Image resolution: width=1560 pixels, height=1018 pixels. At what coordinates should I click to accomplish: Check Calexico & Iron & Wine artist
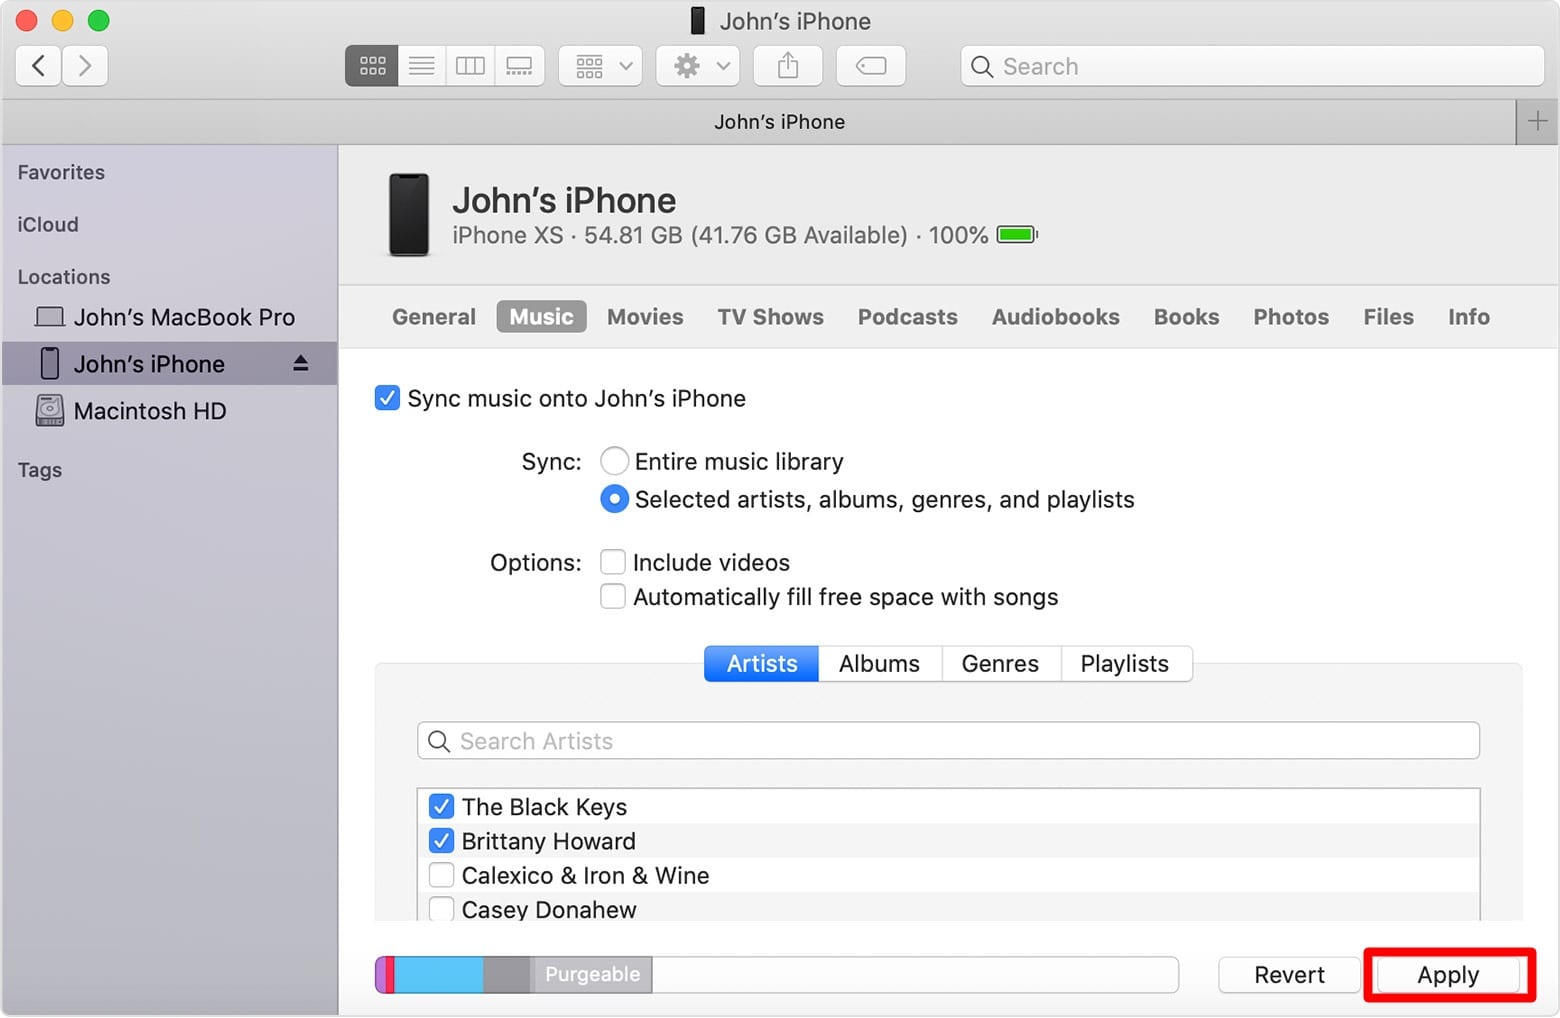(441, 875)
